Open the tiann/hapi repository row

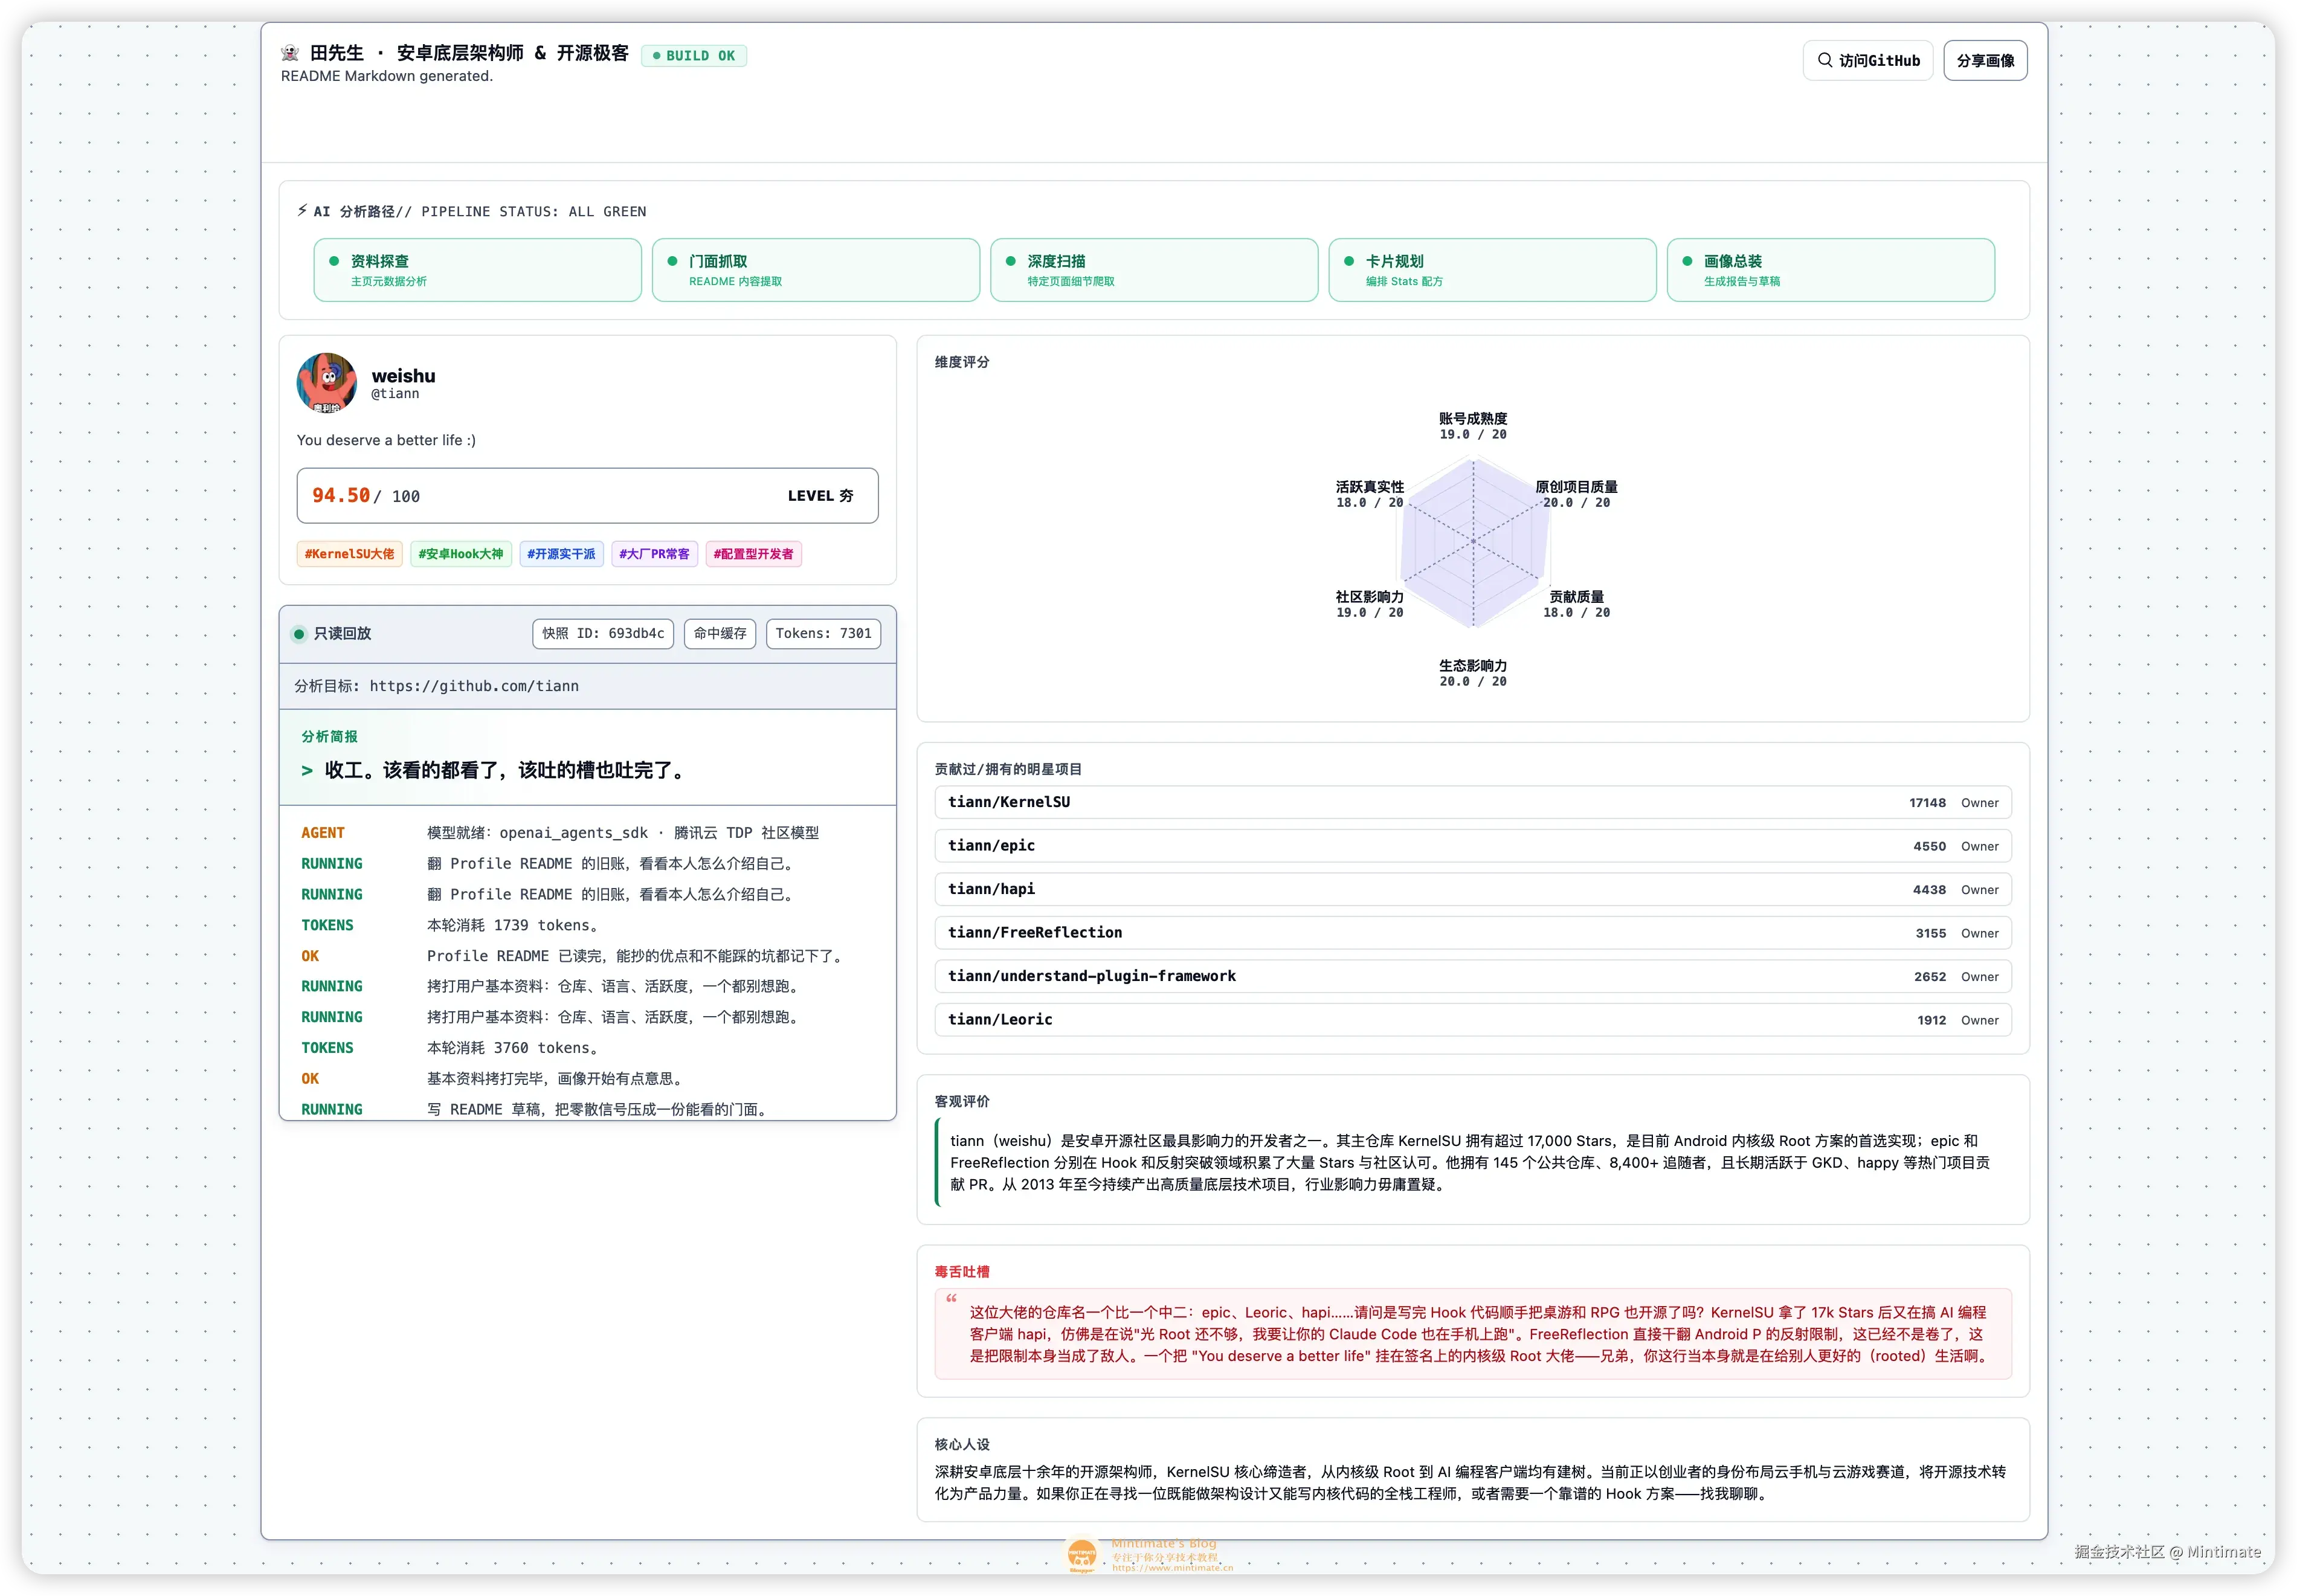[1472, 889]
